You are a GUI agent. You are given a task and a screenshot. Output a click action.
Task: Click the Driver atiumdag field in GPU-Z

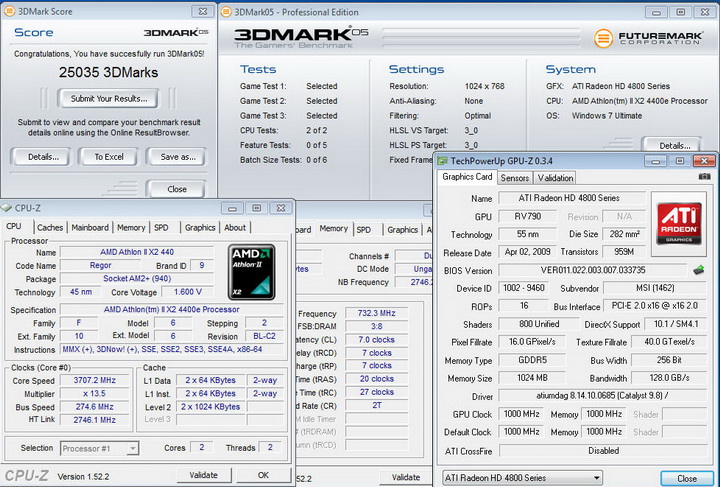pyautogui.click(x=602, y=395)
